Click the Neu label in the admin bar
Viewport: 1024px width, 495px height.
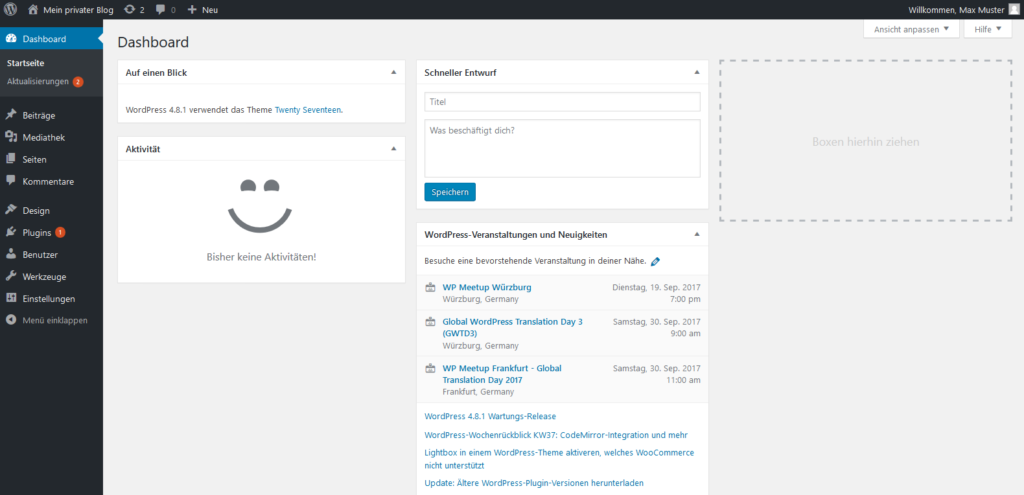[210, 10]
